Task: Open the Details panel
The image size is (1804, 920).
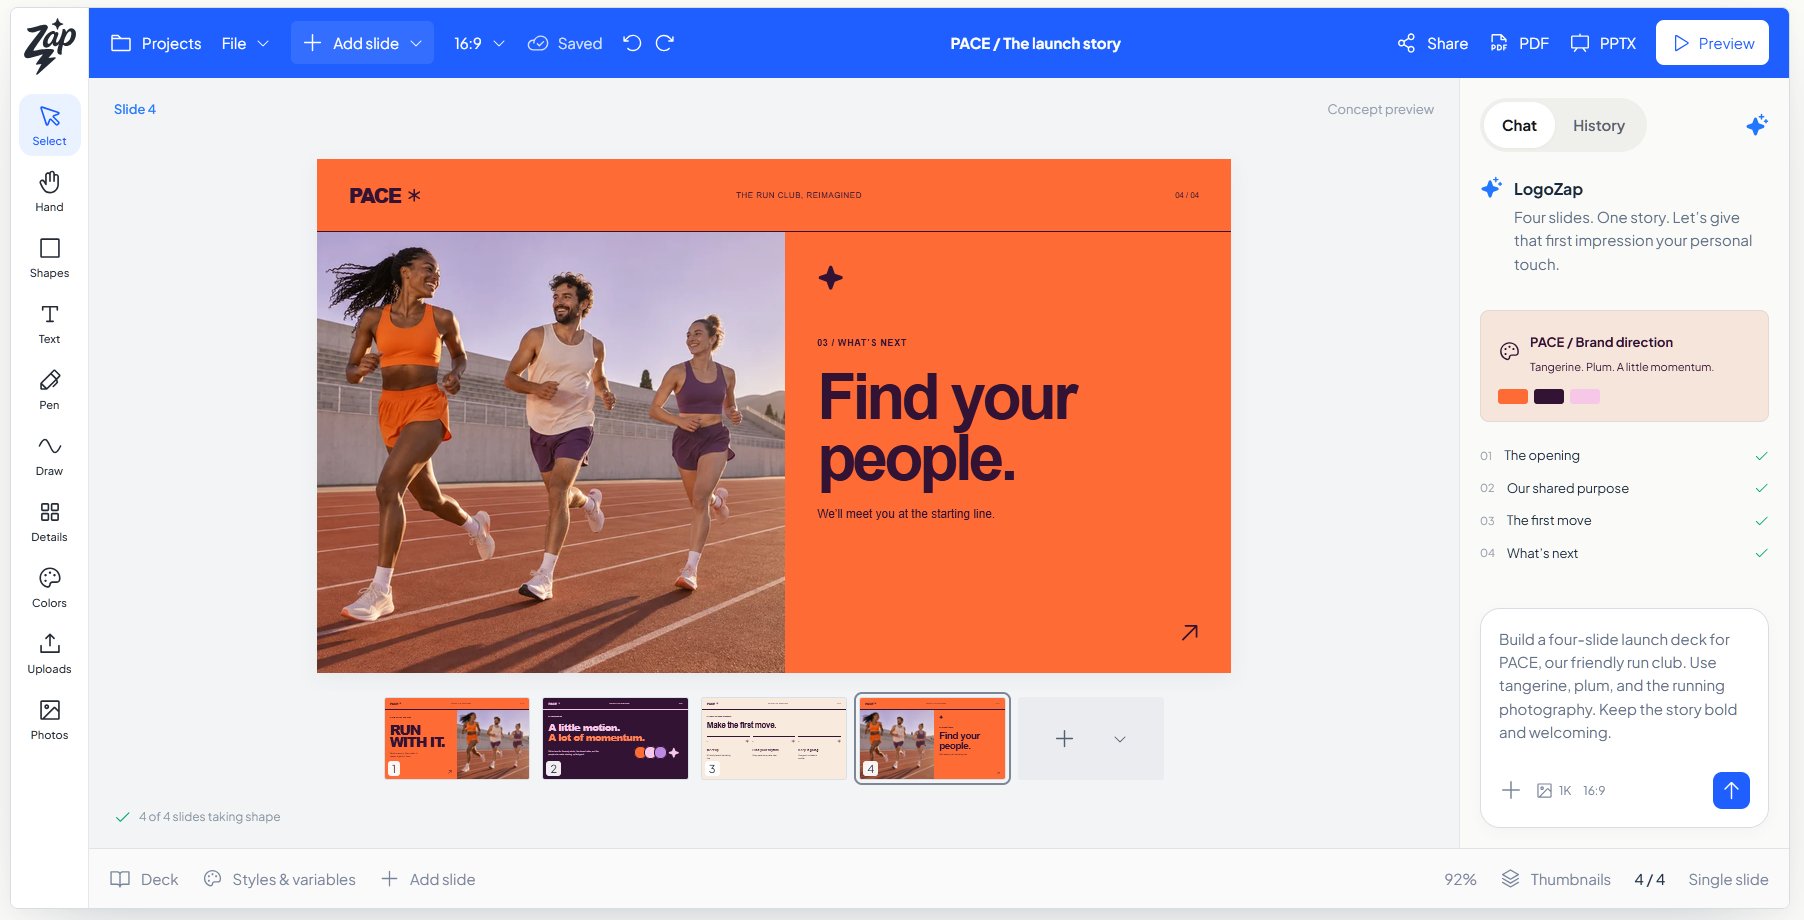Action: [49, 521]
